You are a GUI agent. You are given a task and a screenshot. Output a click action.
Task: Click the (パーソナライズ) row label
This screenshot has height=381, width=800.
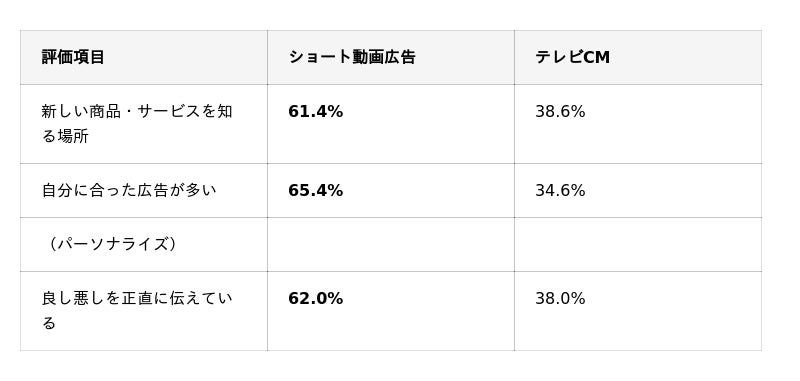click(x=111, y=244)
